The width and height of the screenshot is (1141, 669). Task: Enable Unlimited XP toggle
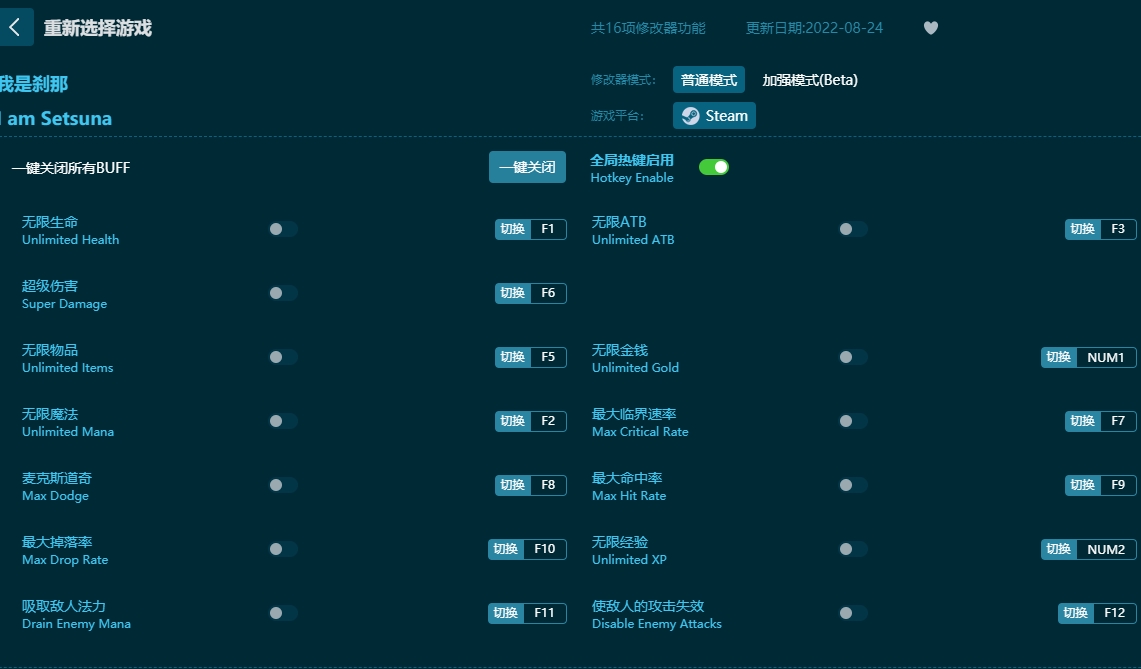click(x=853, y=550)
